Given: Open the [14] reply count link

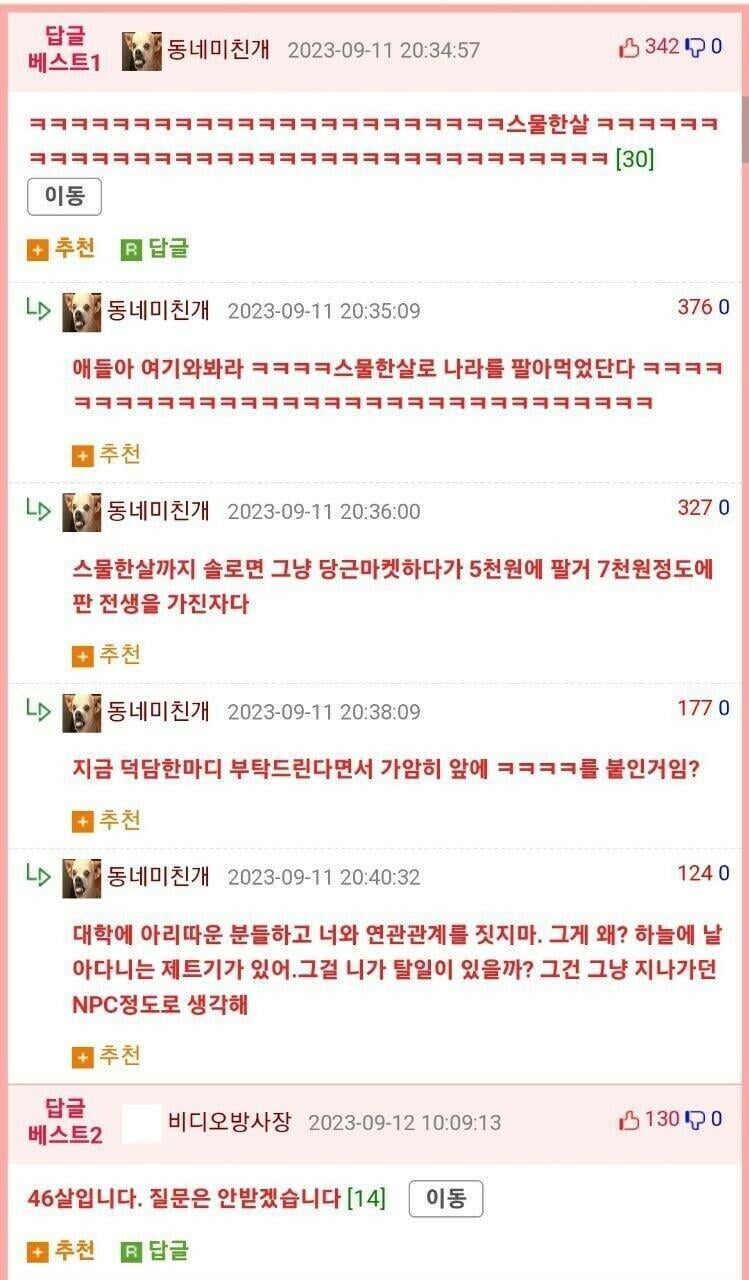Looking at the screenshot, I should (366, 1198).
